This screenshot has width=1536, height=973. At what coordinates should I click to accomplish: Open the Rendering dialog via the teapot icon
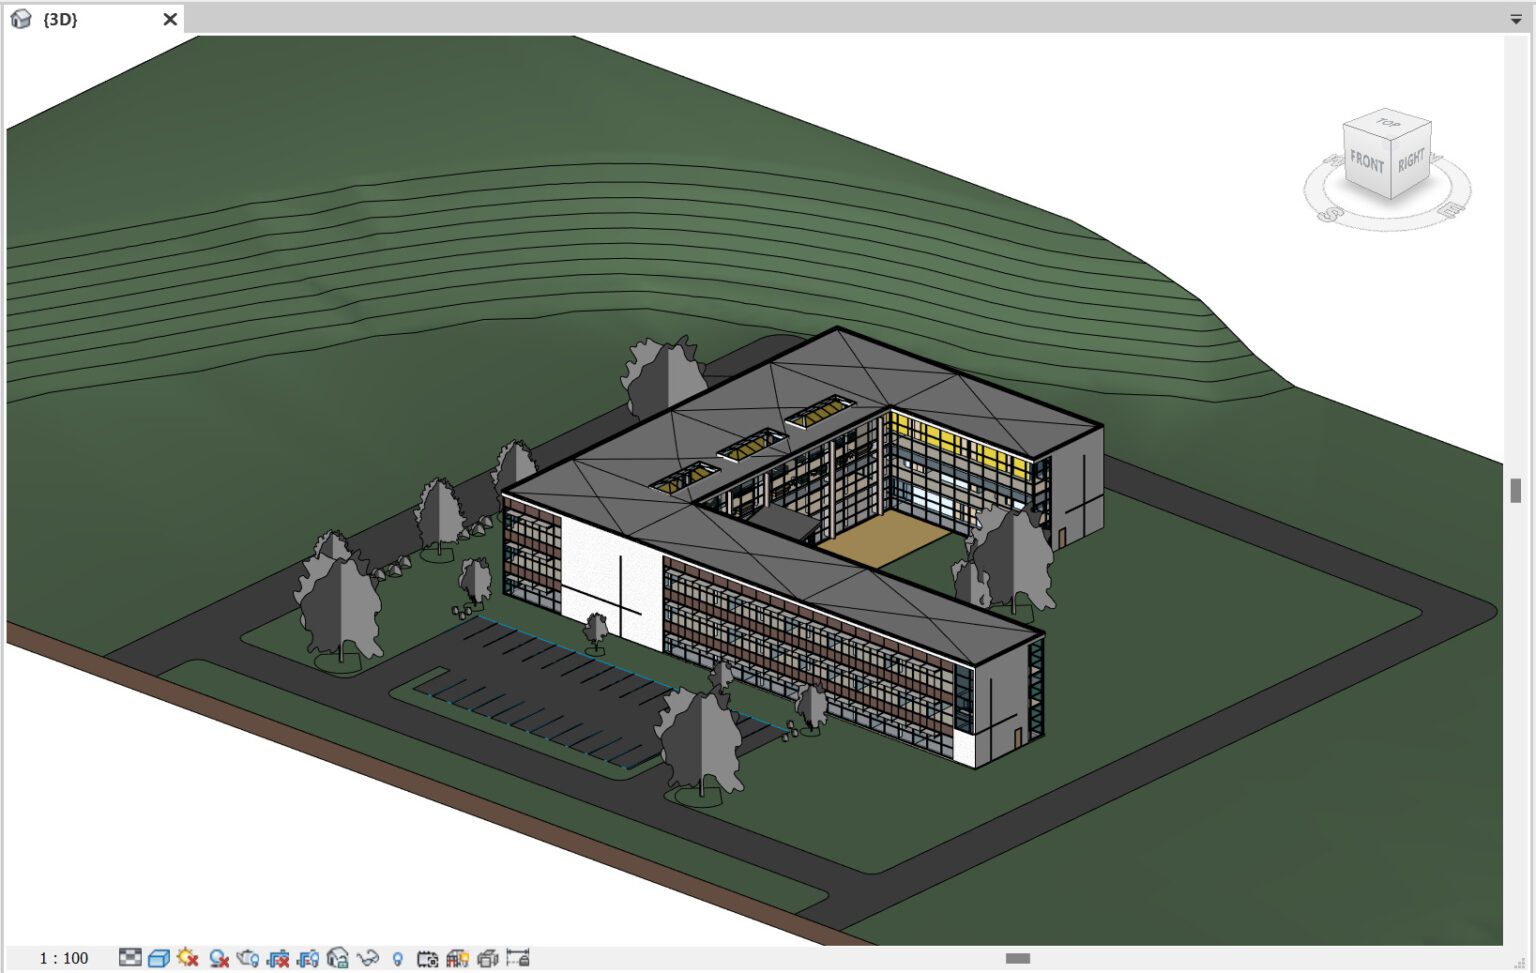tap(248, 957)
